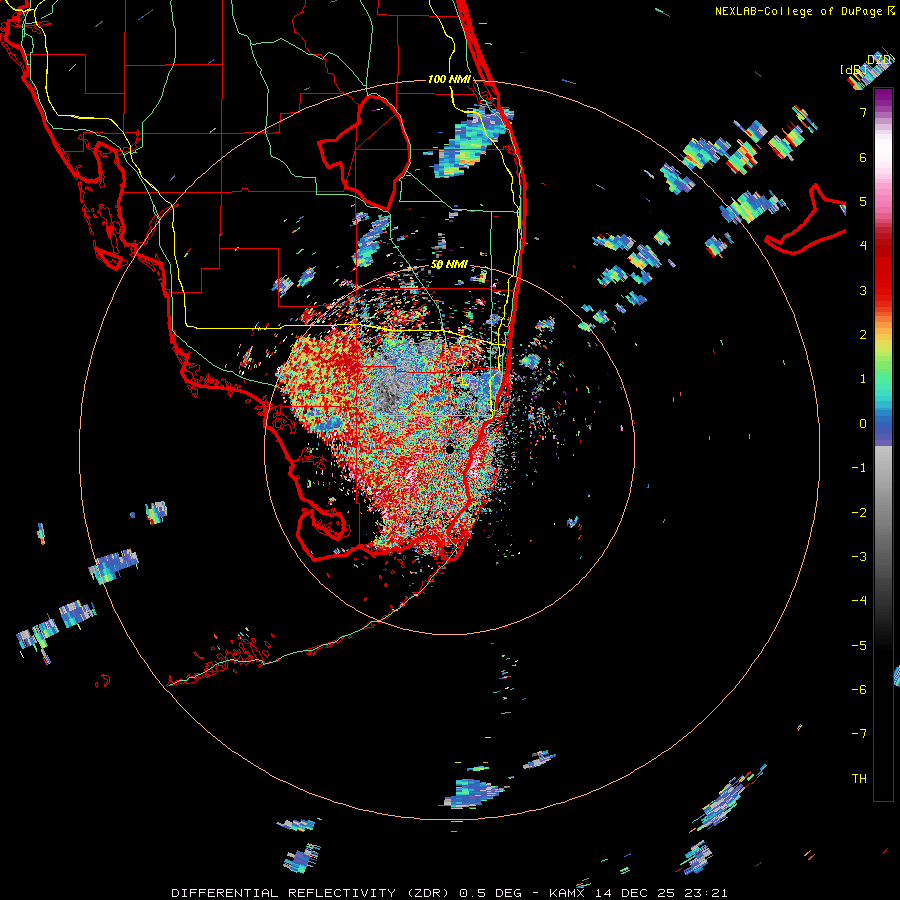The width and height of the screenshot is (900, 900).
Task: Click the ZDR color scale bar
Action: click(x=883, y=444)
